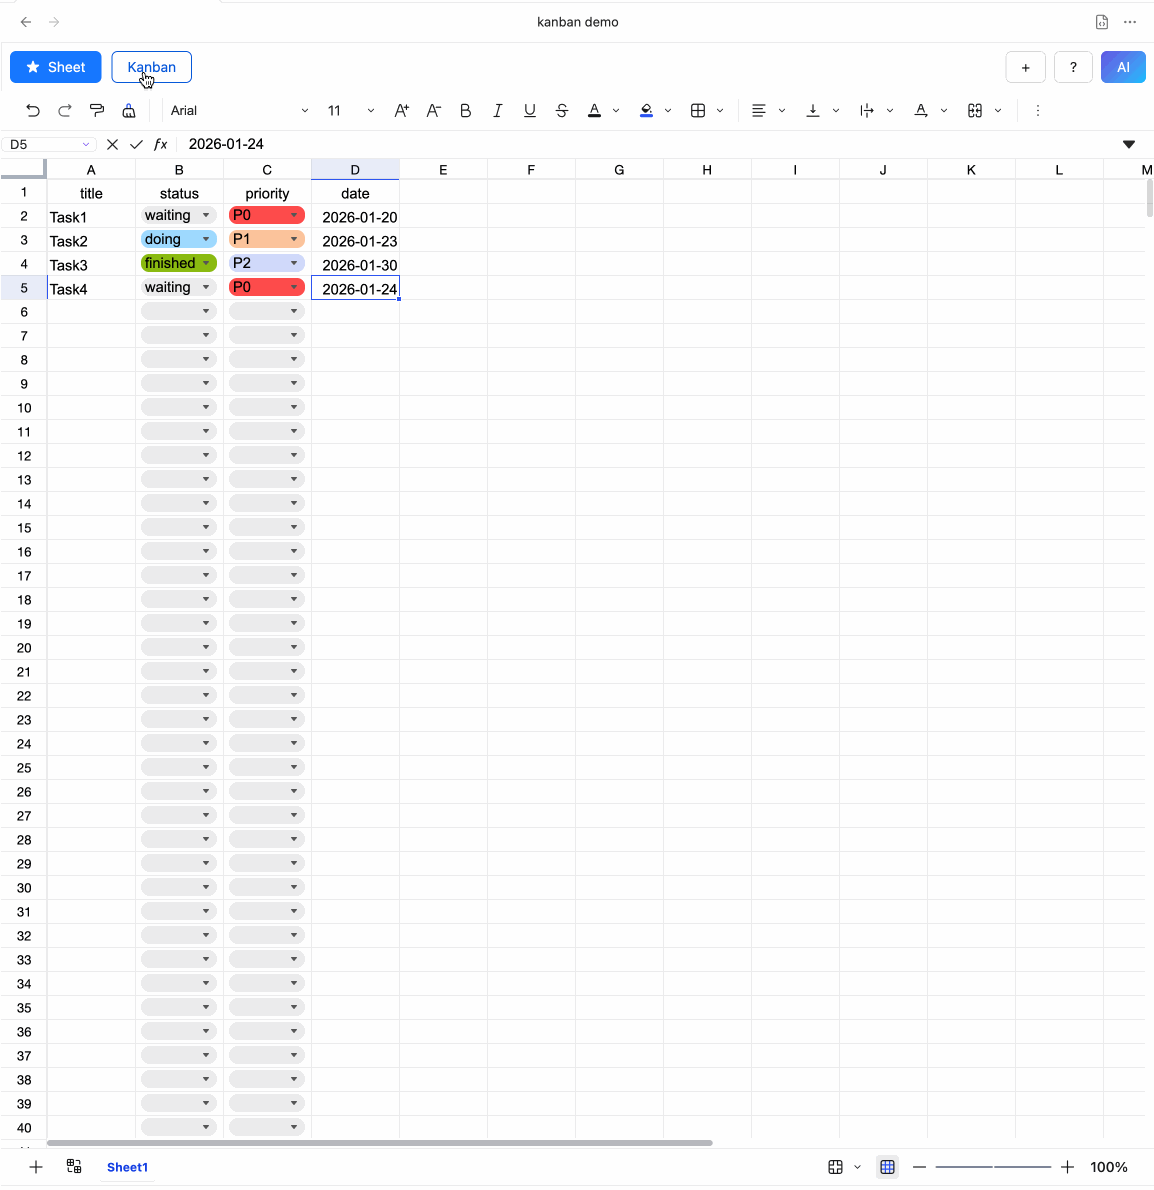1154x1190 pixels.
Task: Apply italic formatting
Action: pyautogui.click(x=497, y=110)
